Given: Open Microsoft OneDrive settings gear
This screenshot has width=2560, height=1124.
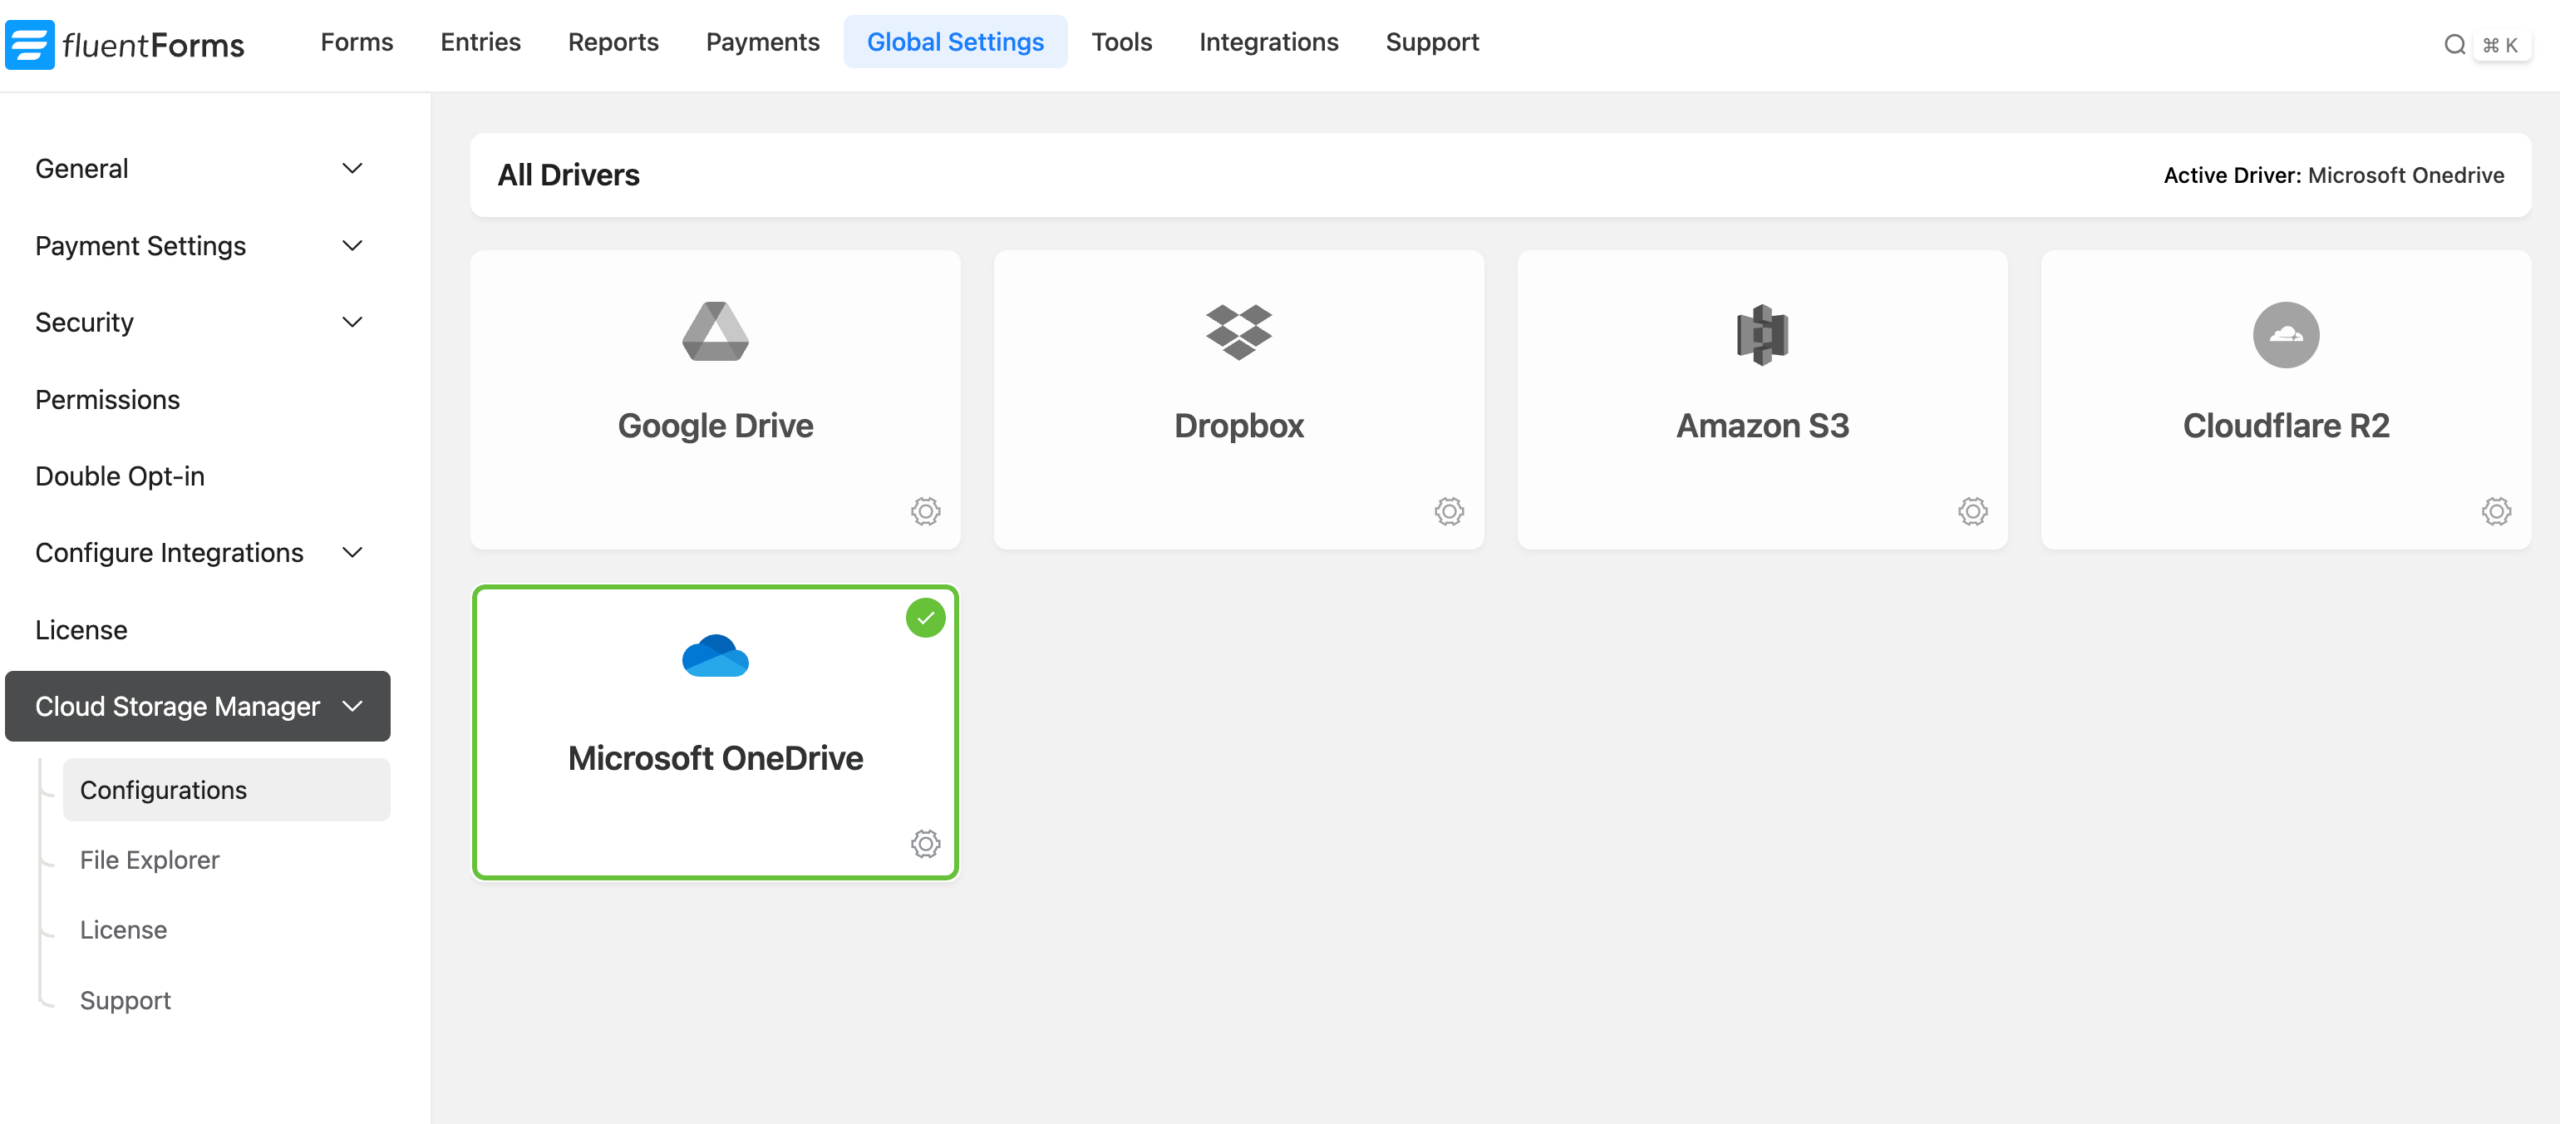Looking at the screenshot, I should 925,843.
